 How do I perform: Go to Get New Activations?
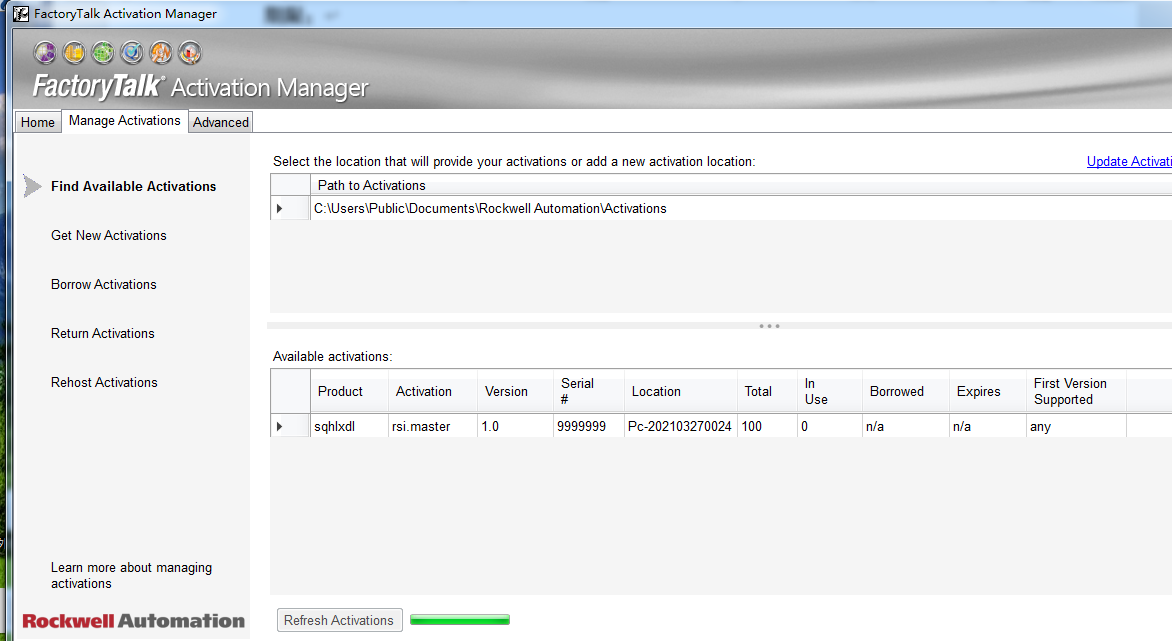coord(109,236)
